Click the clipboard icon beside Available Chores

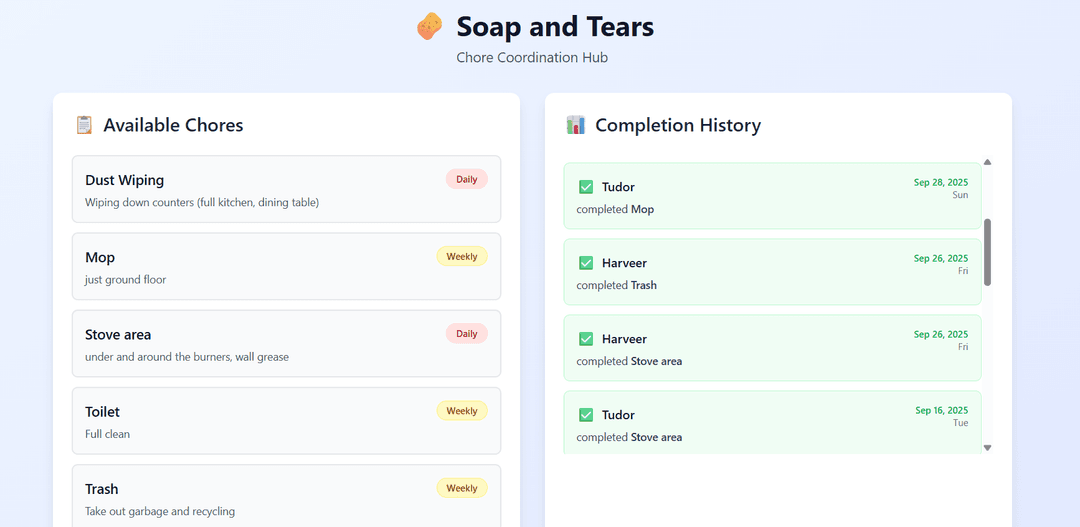pyautogui.click(x=84, y=125)
